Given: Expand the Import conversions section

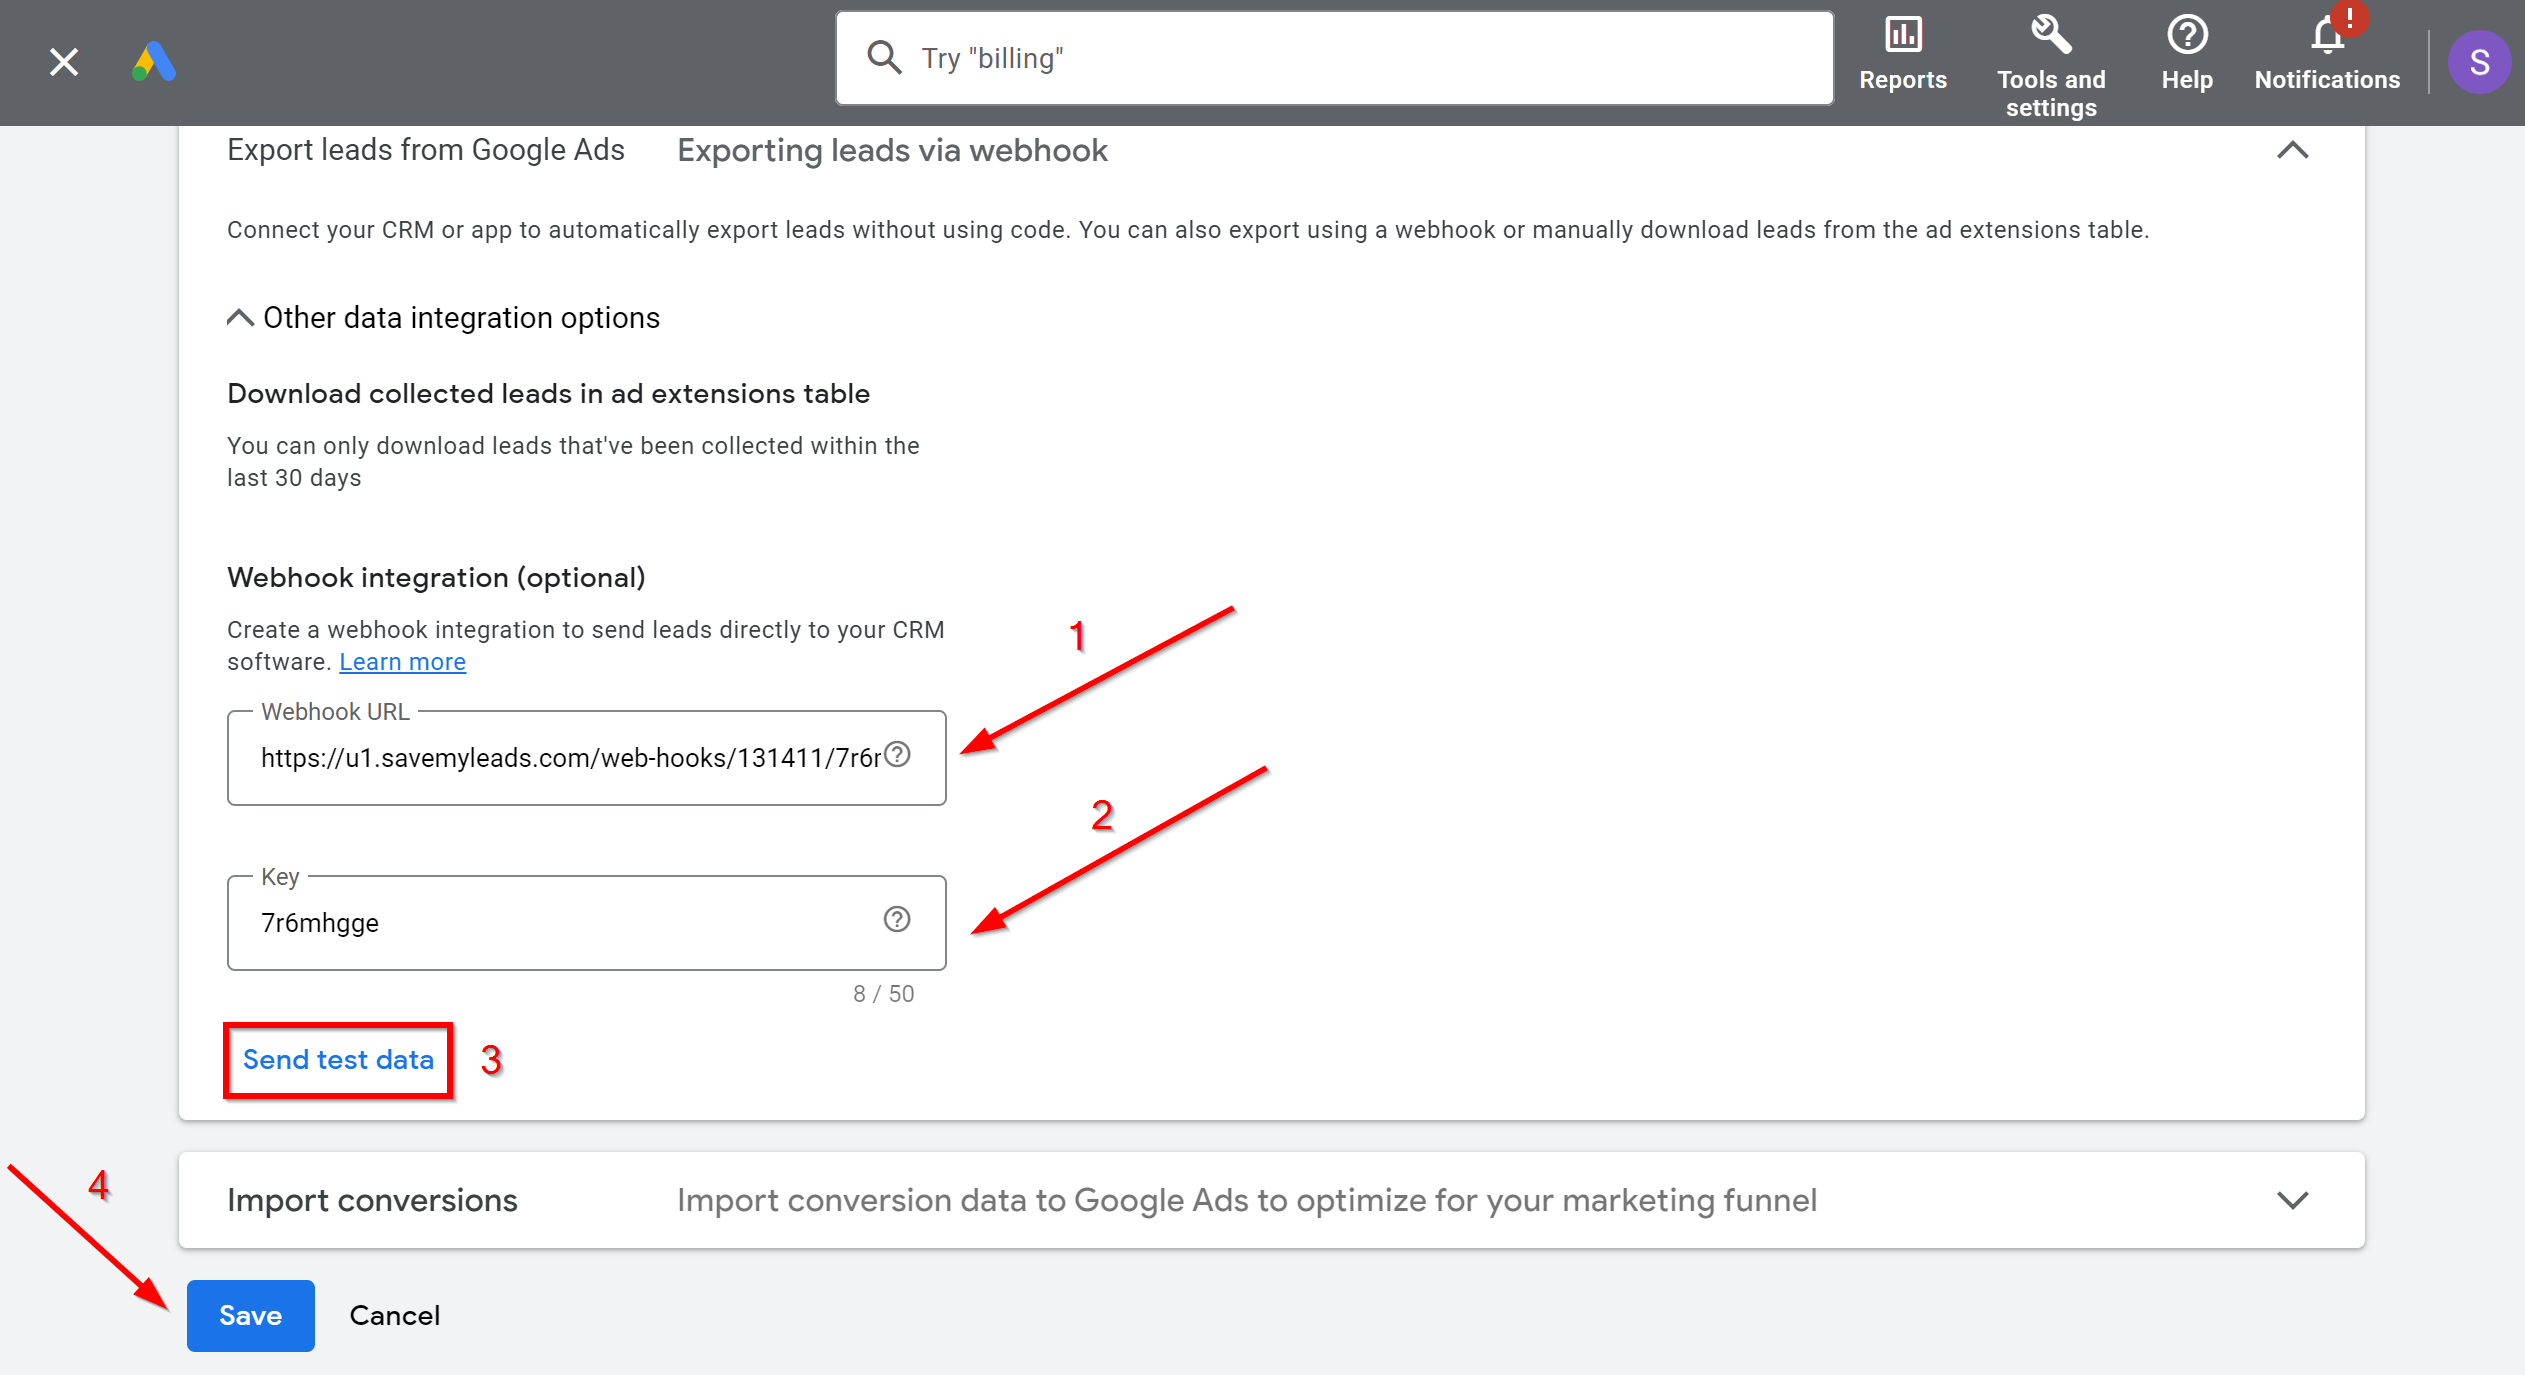Looking at the screenshot, I should tap(2293, 1201).
